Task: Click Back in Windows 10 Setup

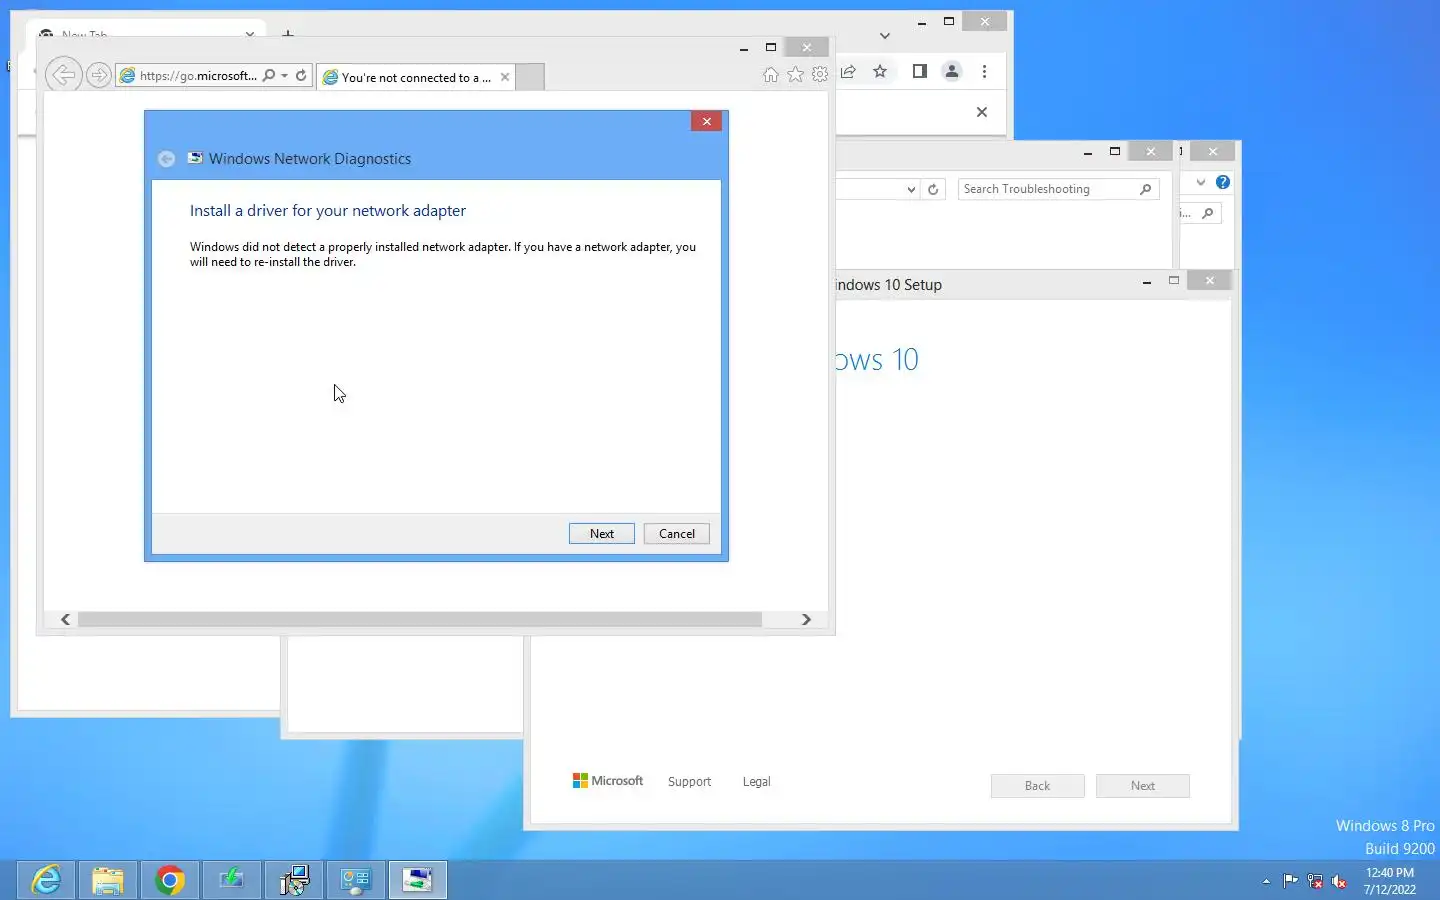Action: [1037, 786]
